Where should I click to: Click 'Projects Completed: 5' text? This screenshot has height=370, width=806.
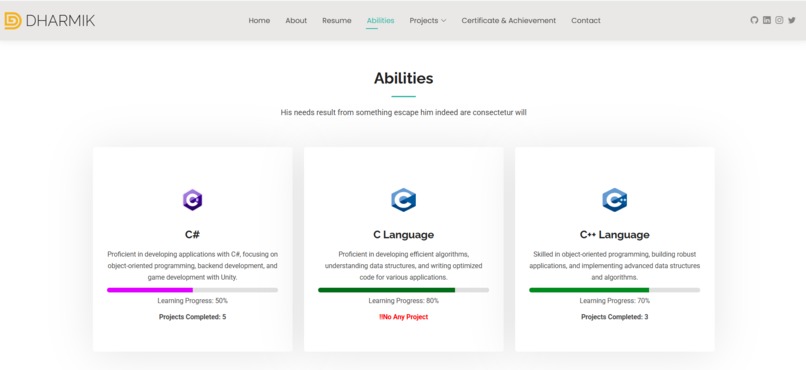click(192, 317)
